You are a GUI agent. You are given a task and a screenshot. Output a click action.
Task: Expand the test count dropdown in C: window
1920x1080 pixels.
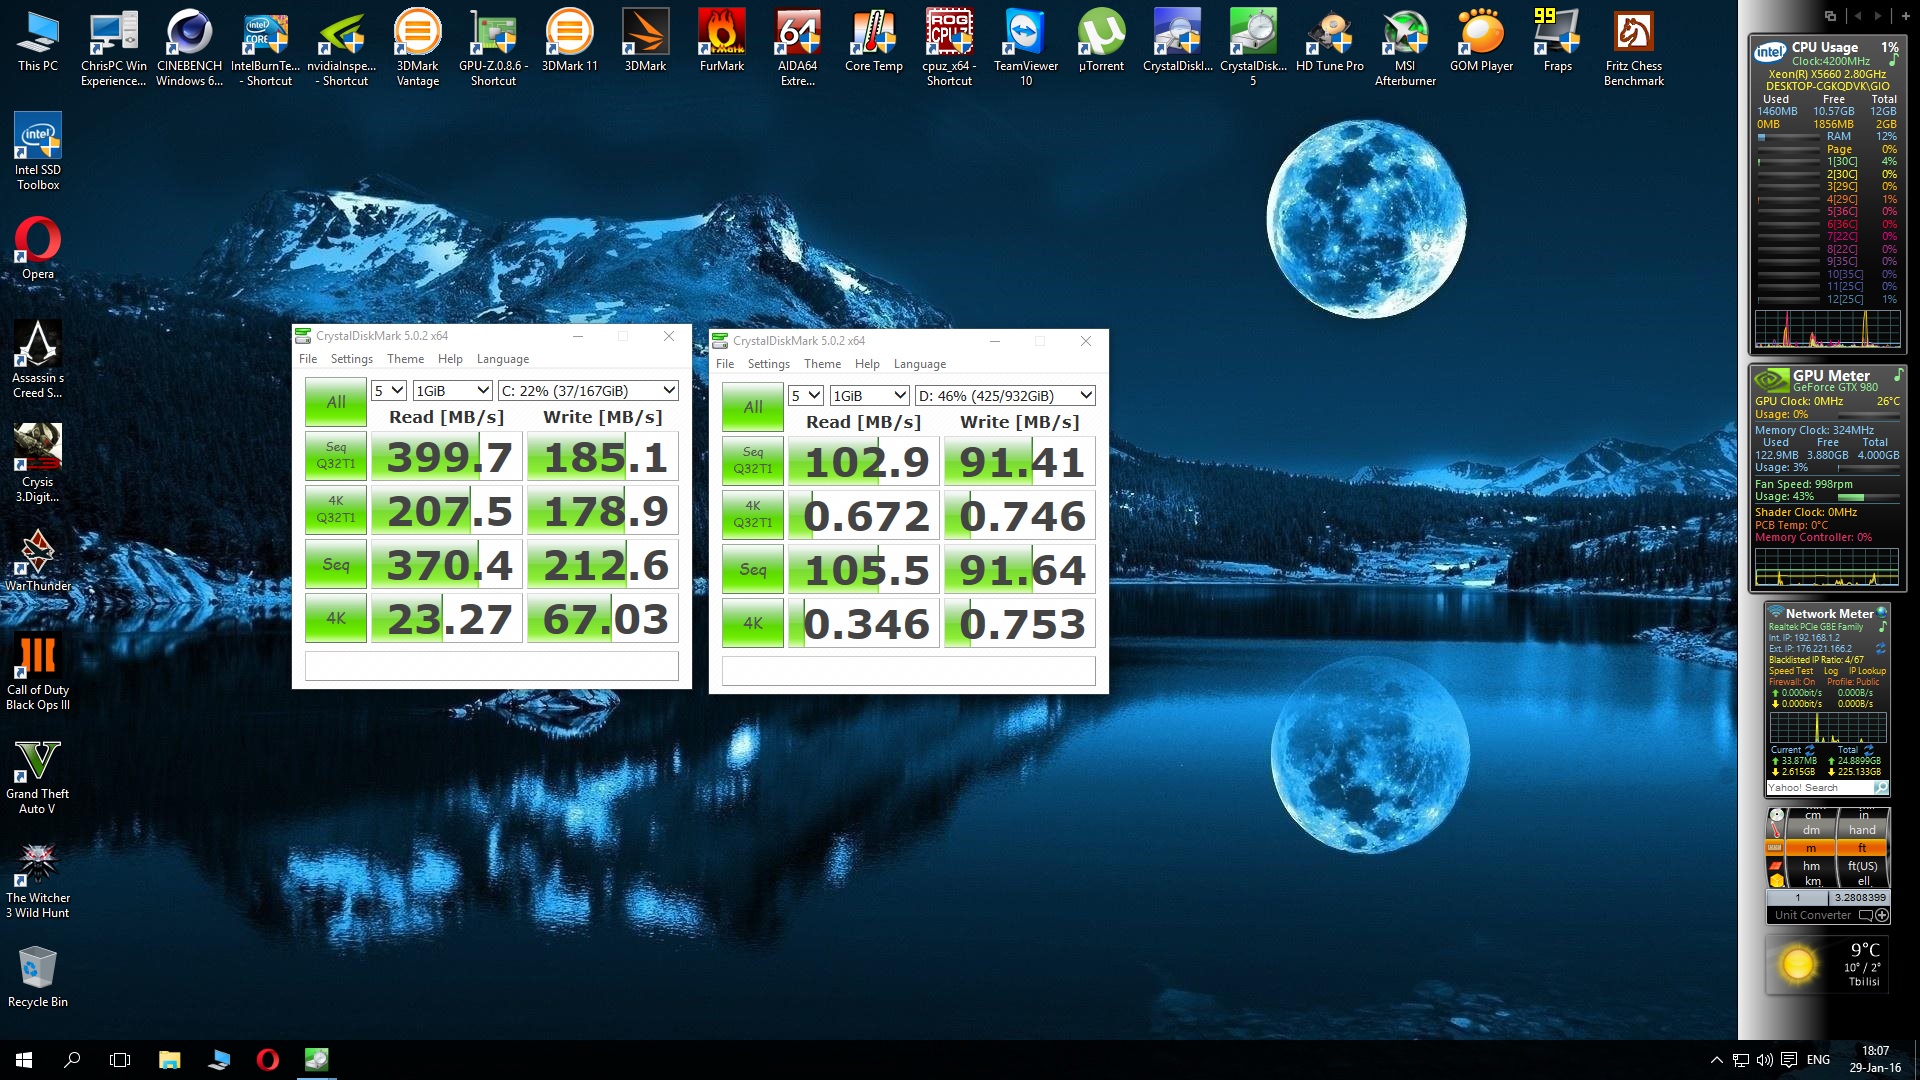click(388, 391)
